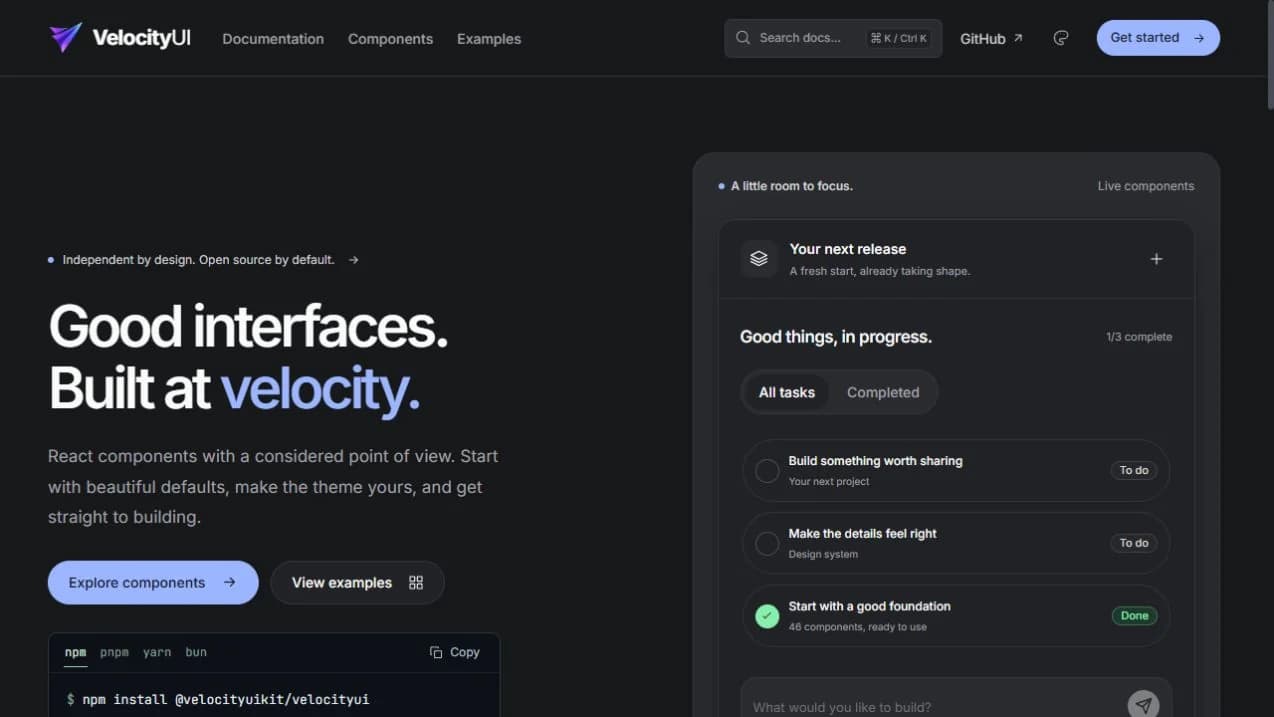Click 46 components, ready to use text
Screen dimensions: 1274x717
[857, 627]
